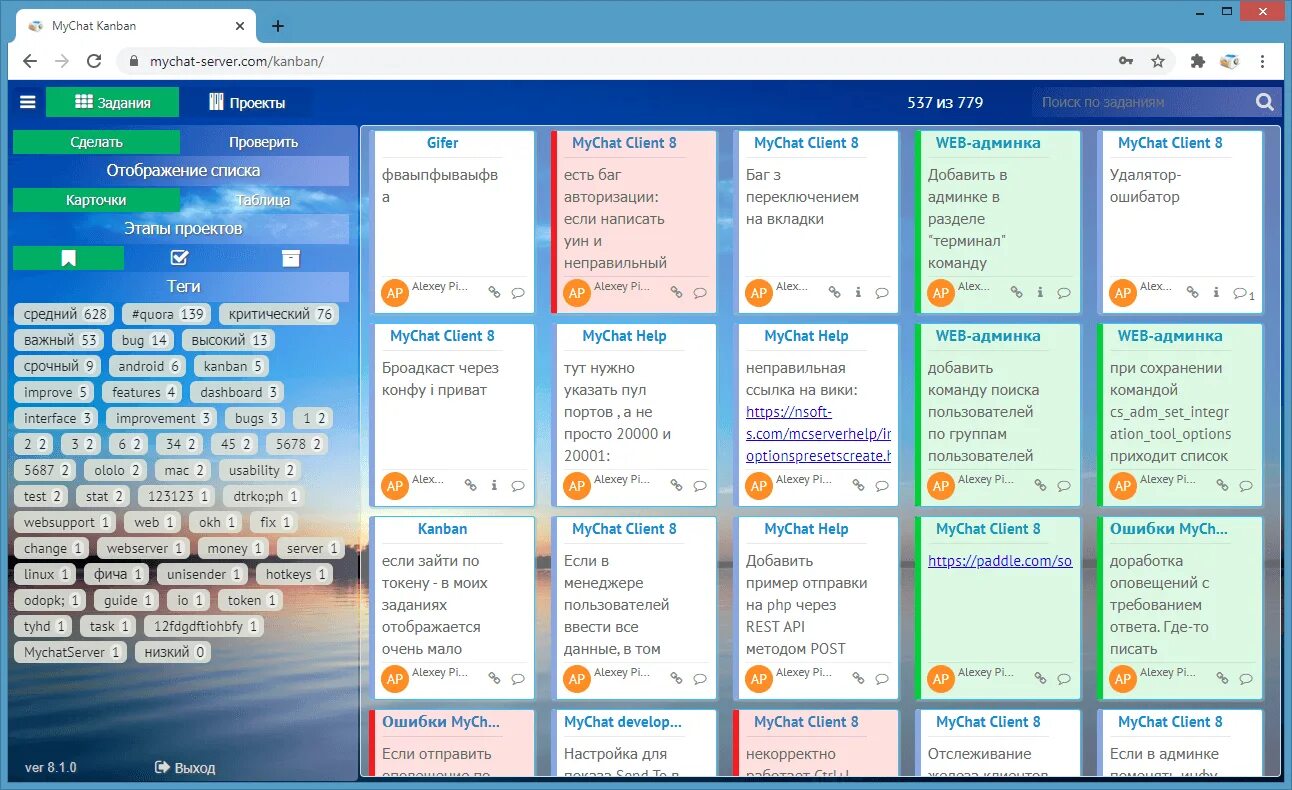Viewport: 1292px width, 790px height.
Task: Open comments on доработка оповещений card
Action: click(1246, 679)
